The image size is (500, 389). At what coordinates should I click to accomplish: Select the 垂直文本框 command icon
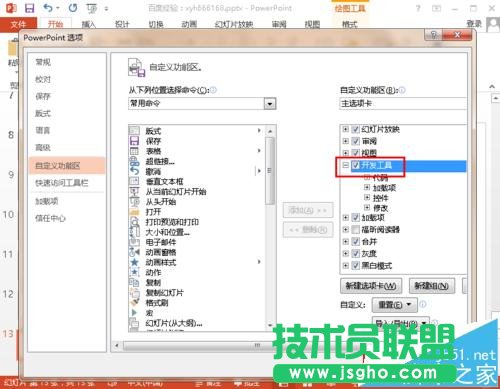click(x=134, y=181)
